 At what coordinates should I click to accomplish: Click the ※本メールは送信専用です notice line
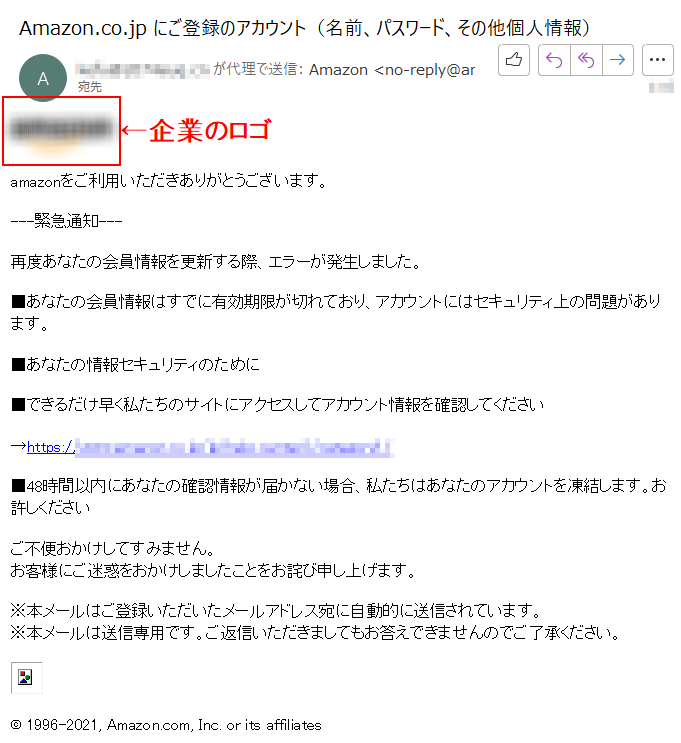tap(315, 633)
